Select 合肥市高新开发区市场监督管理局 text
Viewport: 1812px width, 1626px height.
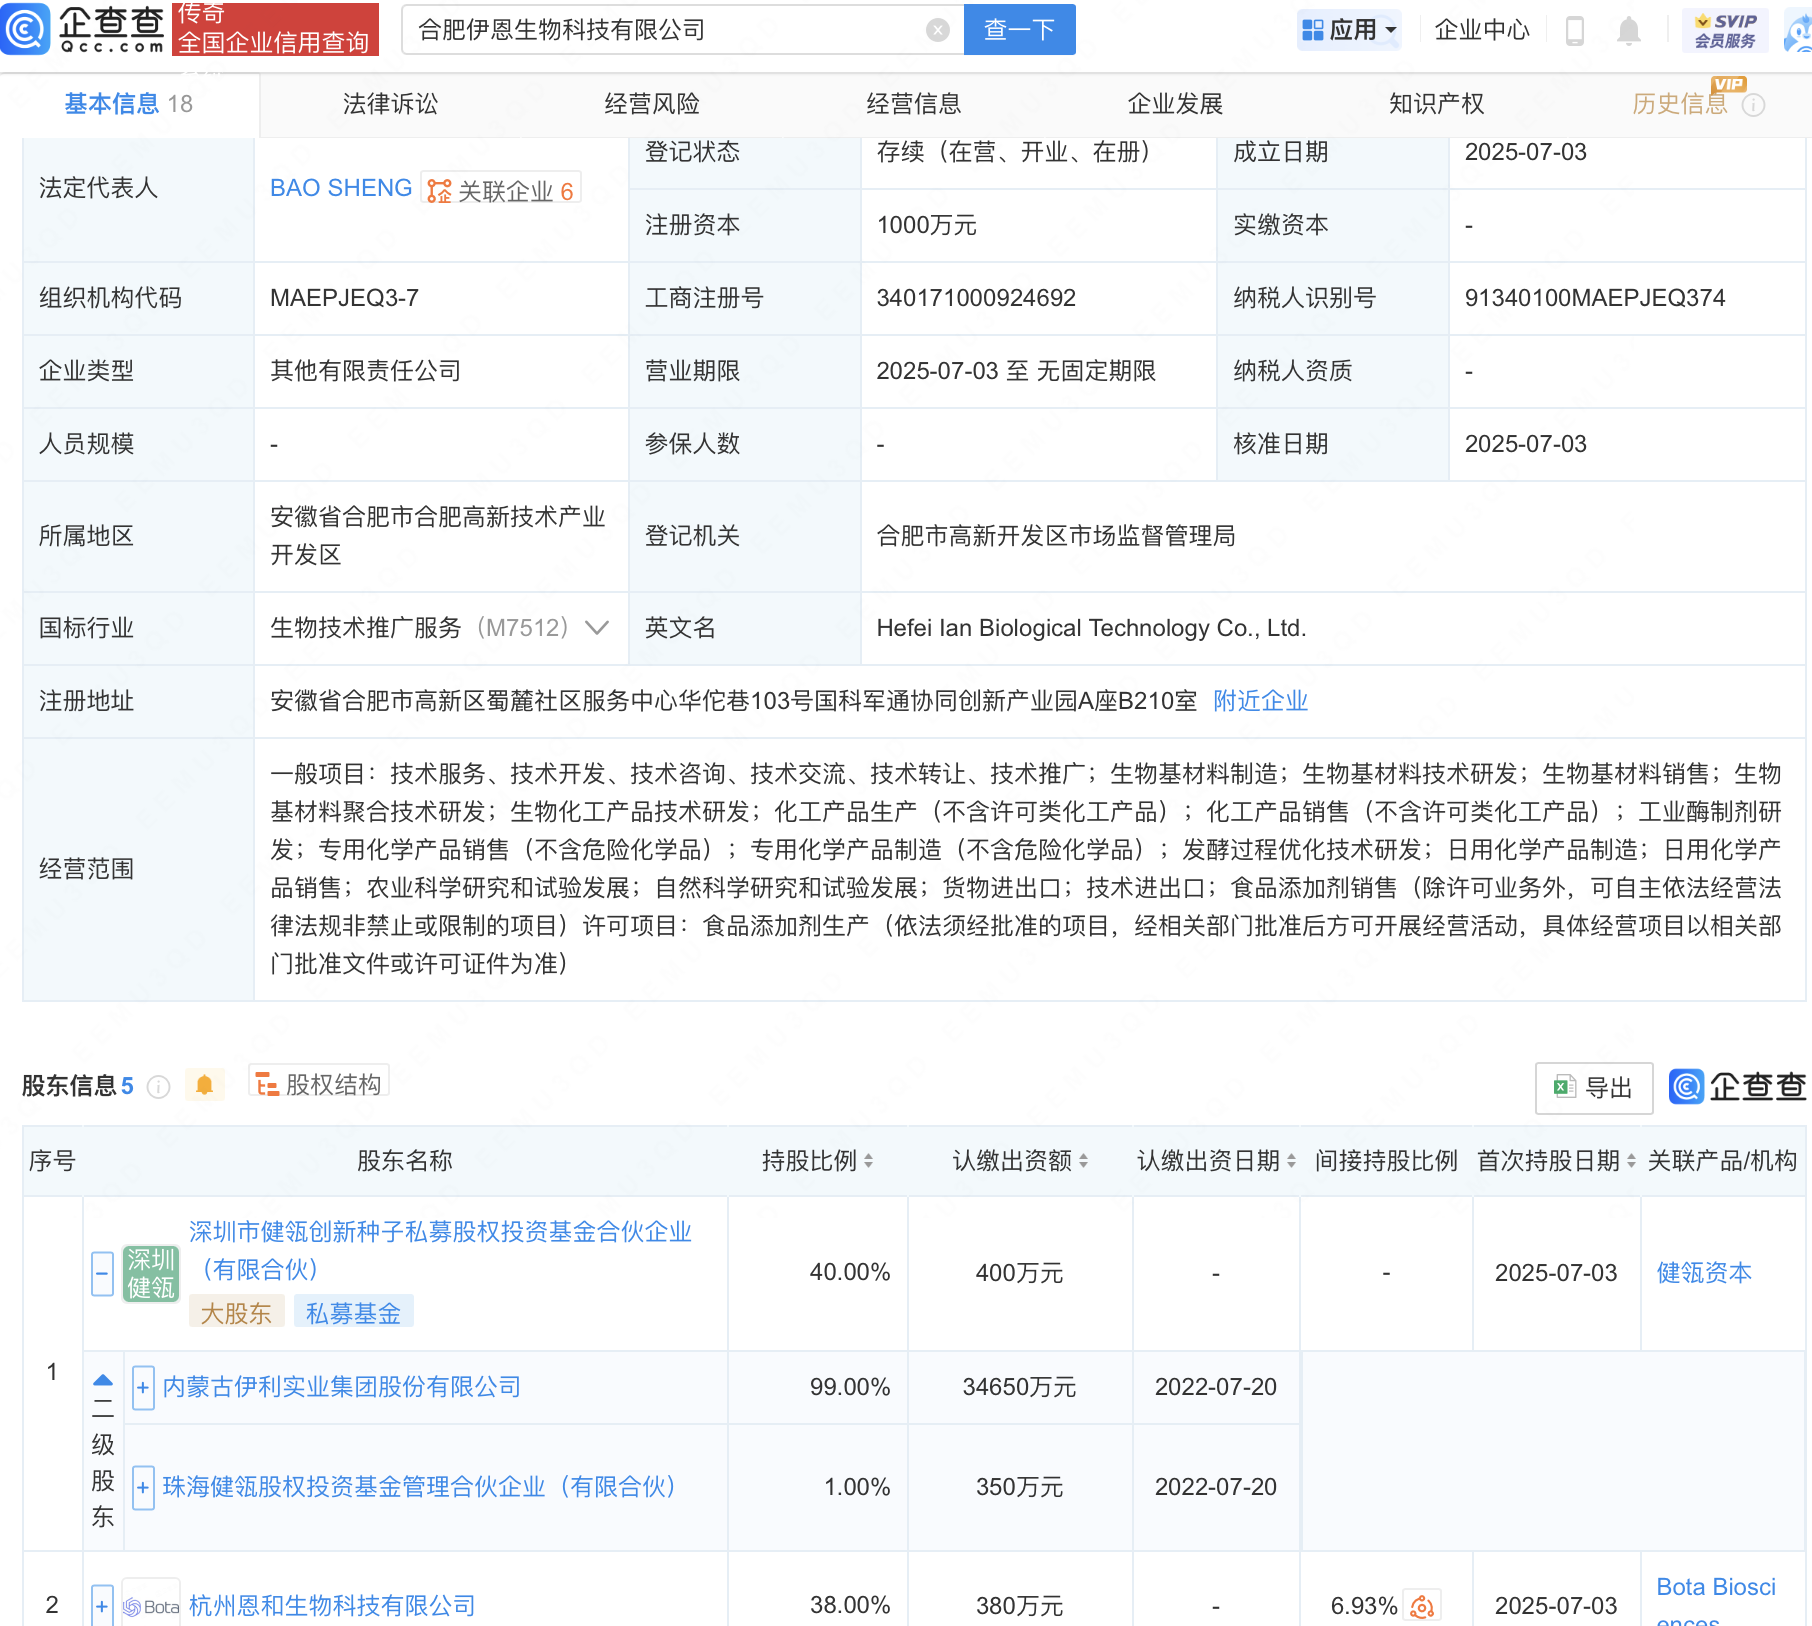click(x=1056, y=536)
